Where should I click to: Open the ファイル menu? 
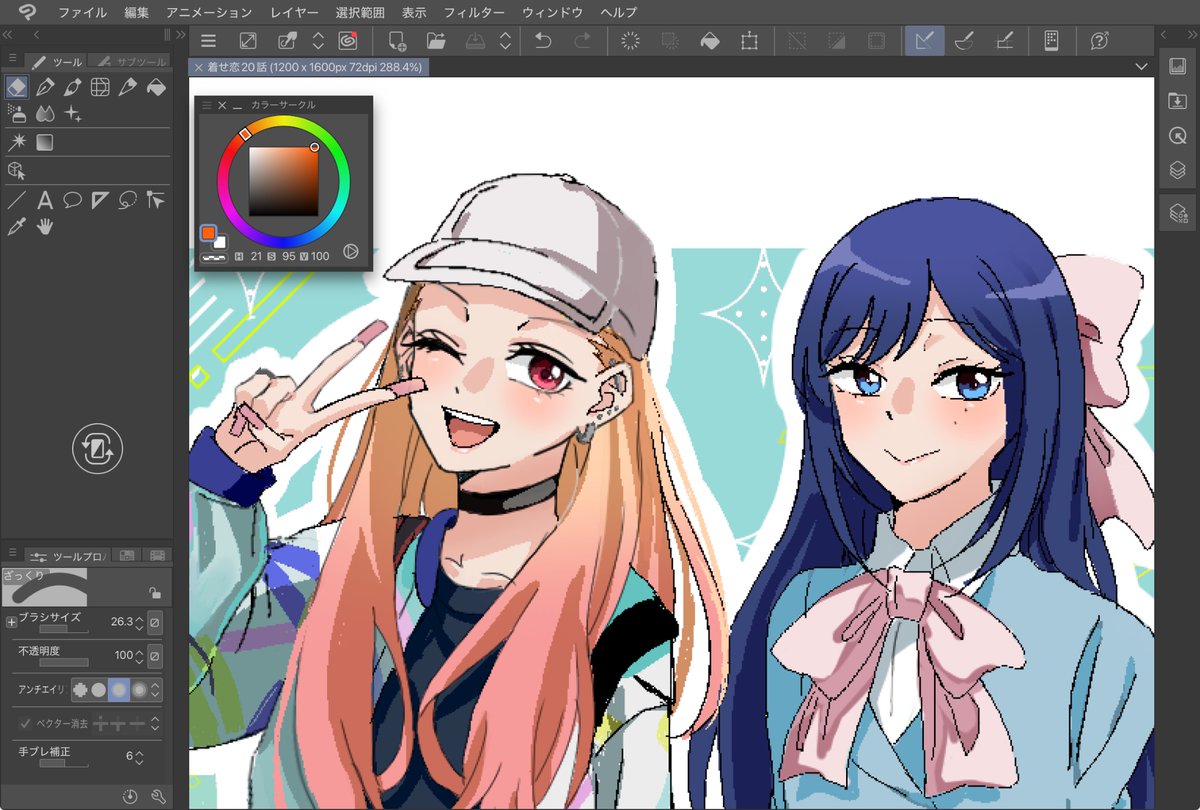(x=83, y=13)
